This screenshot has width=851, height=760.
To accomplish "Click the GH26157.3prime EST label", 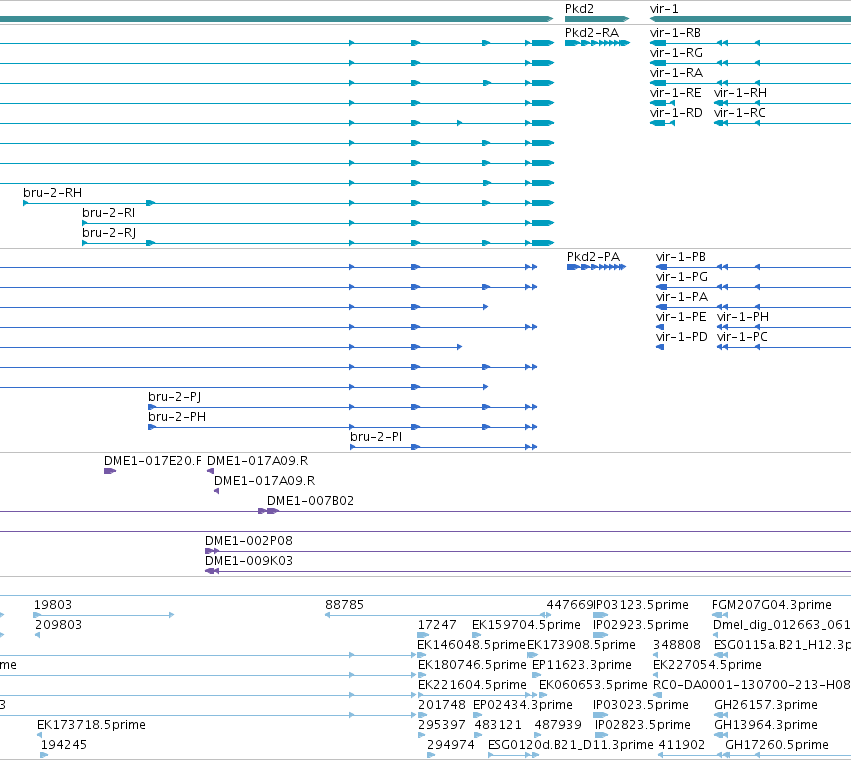I will tap(766, 706).
